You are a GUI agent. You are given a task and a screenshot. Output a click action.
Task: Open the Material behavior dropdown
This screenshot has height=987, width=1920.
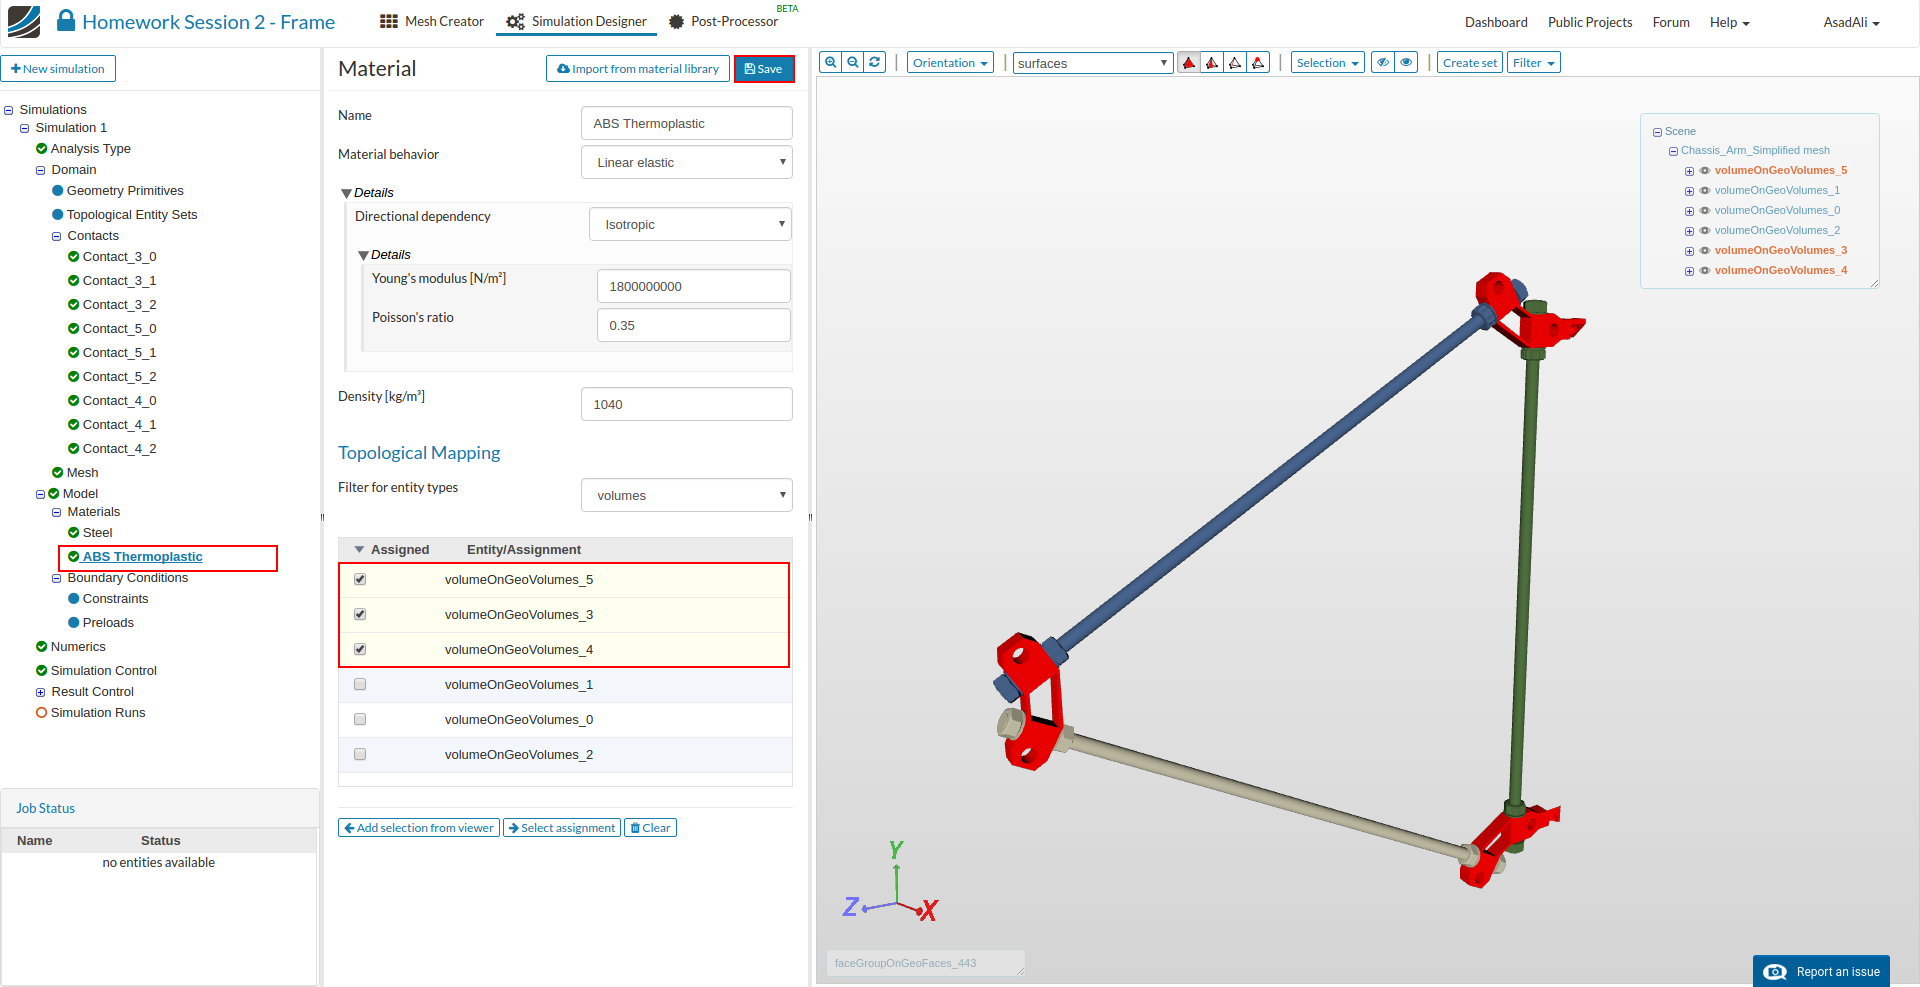coord(687,162)
